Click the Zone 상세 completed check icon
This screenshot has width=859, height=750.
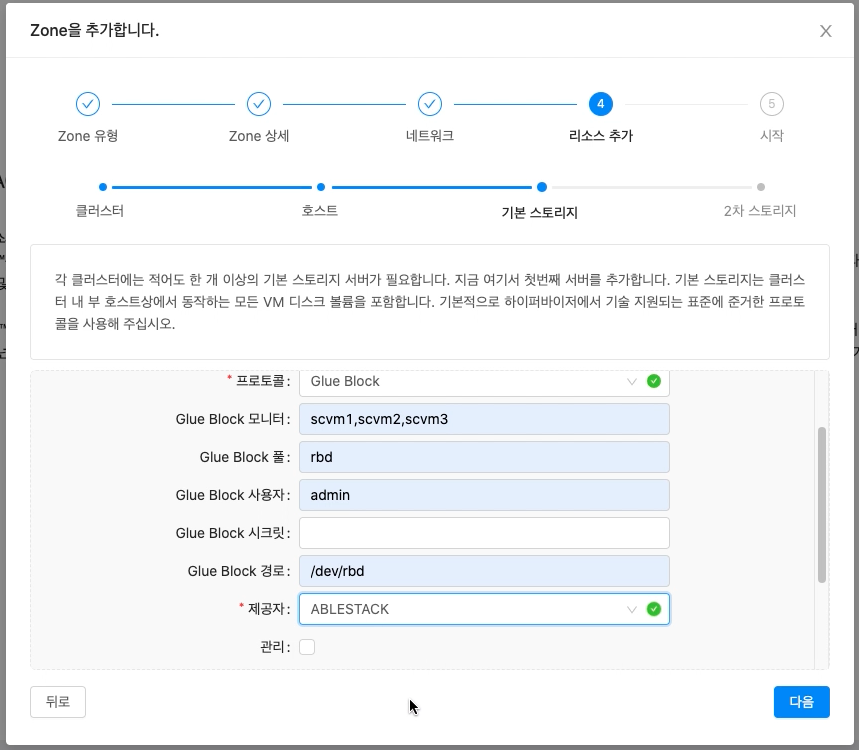click(x=258, y=104)
